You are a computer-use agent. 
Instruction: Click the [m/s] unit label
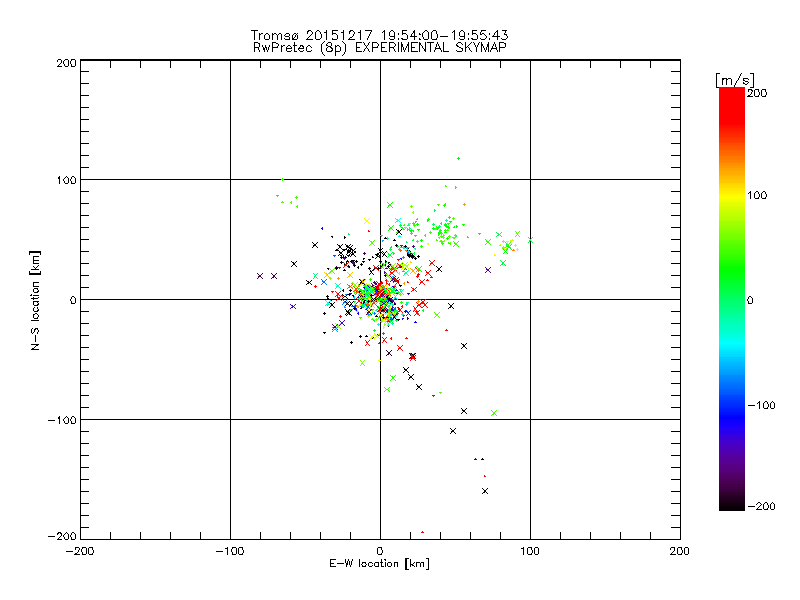pos(735,80)
